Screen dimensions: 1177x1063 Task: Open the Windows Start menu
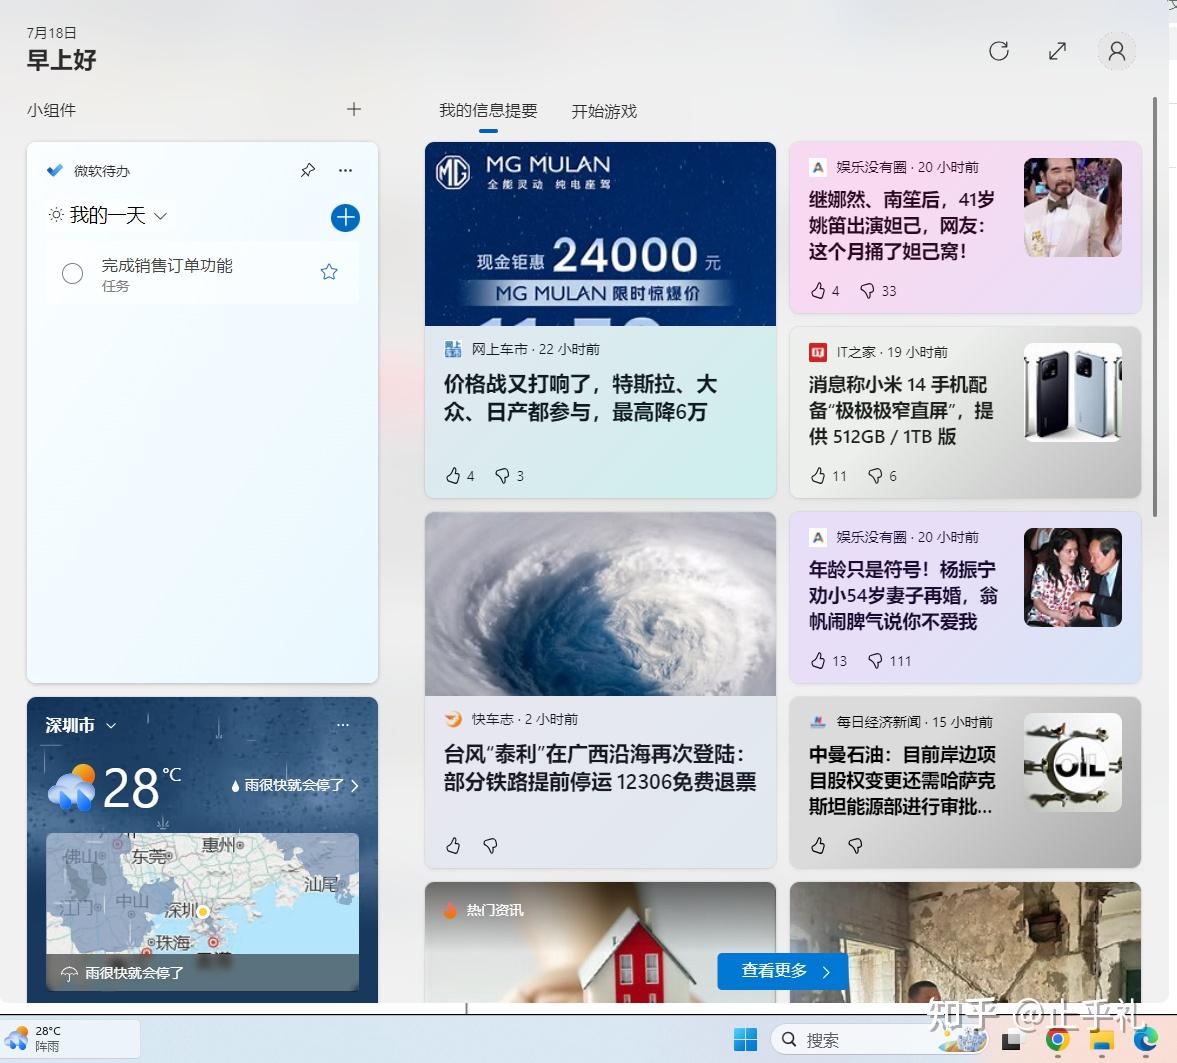(745, 1040)
